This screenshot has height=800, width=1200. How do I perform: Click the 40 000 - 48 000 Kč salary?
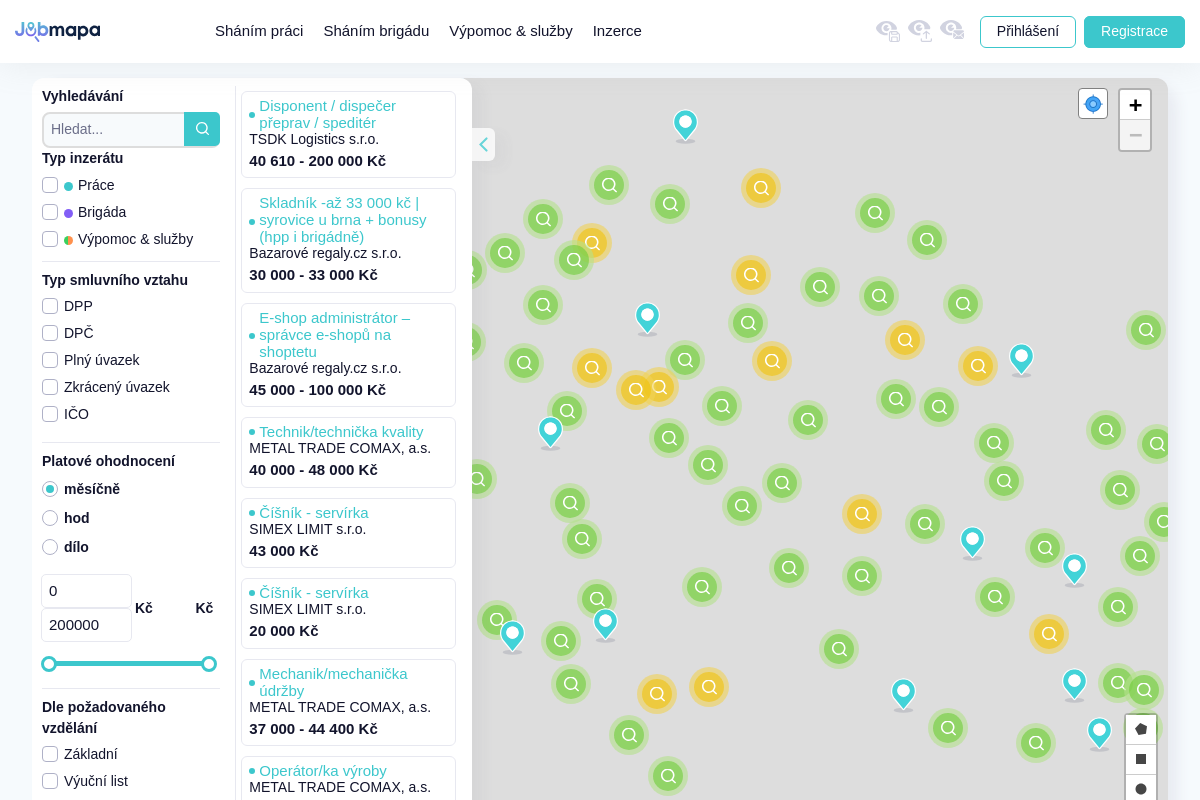[313, 470]
